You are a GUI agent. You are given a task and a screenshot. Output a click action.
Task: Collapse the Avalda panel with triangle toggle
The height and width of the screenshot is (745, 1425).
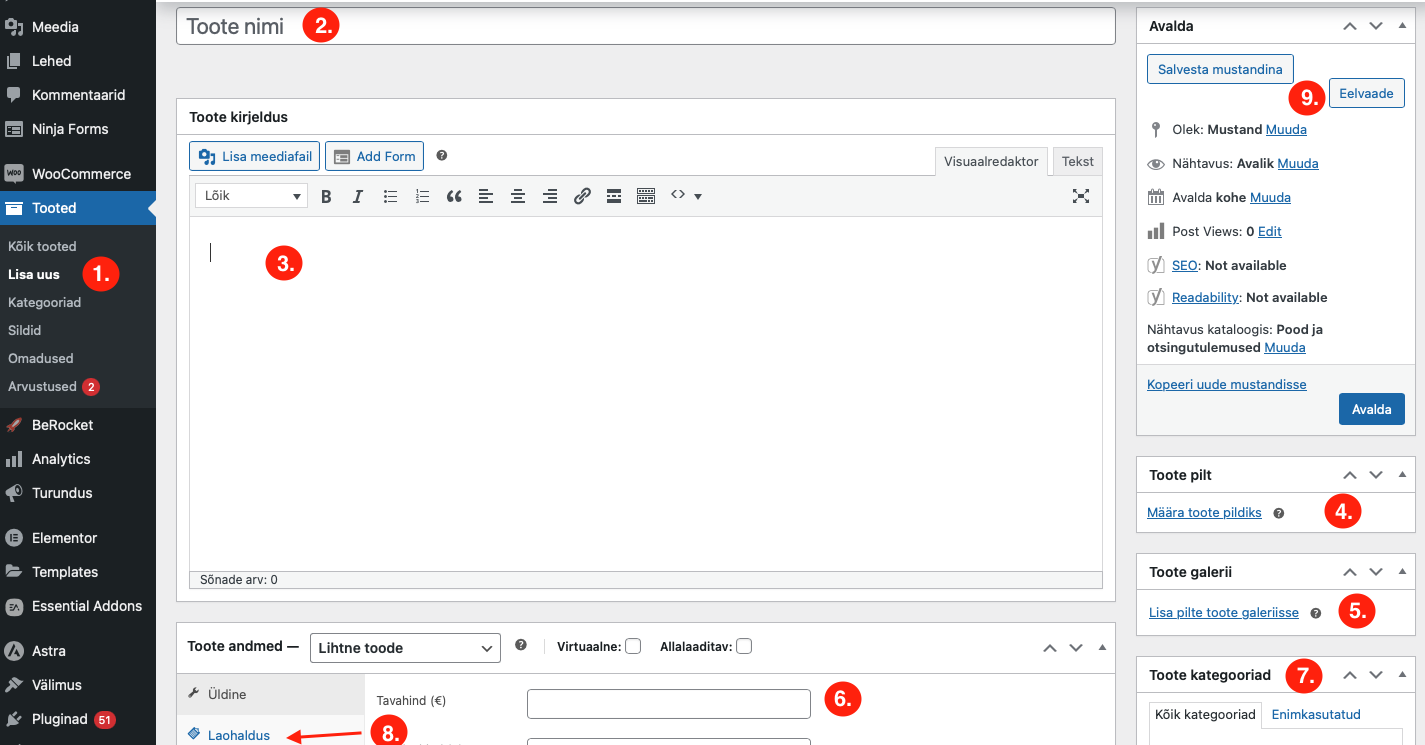point(1402,25)
